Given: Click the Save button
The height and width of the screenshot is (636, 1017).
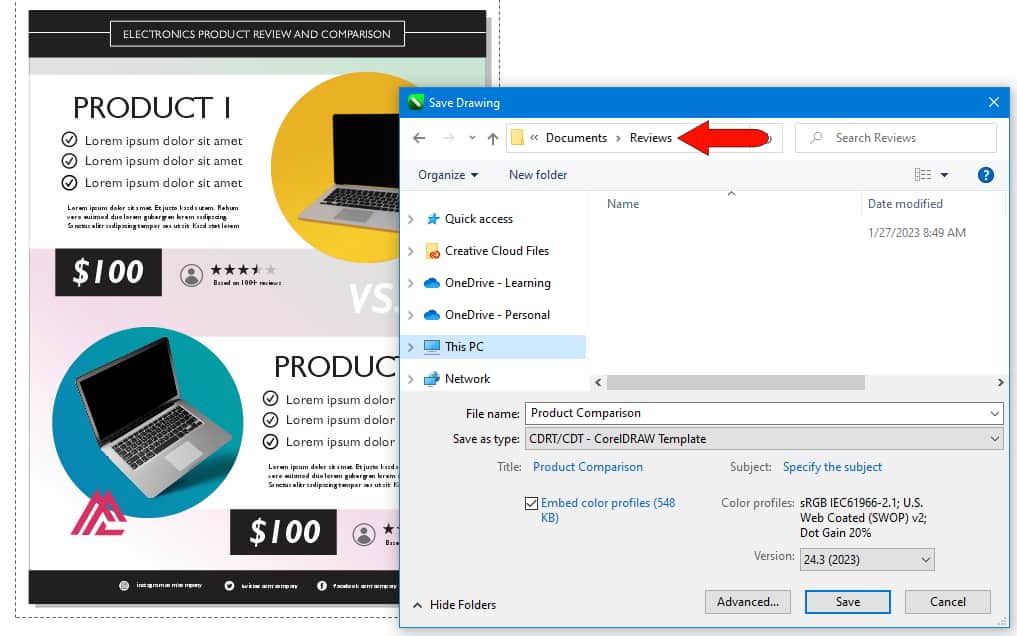Looking at the screenshot, I should point(847,602).
